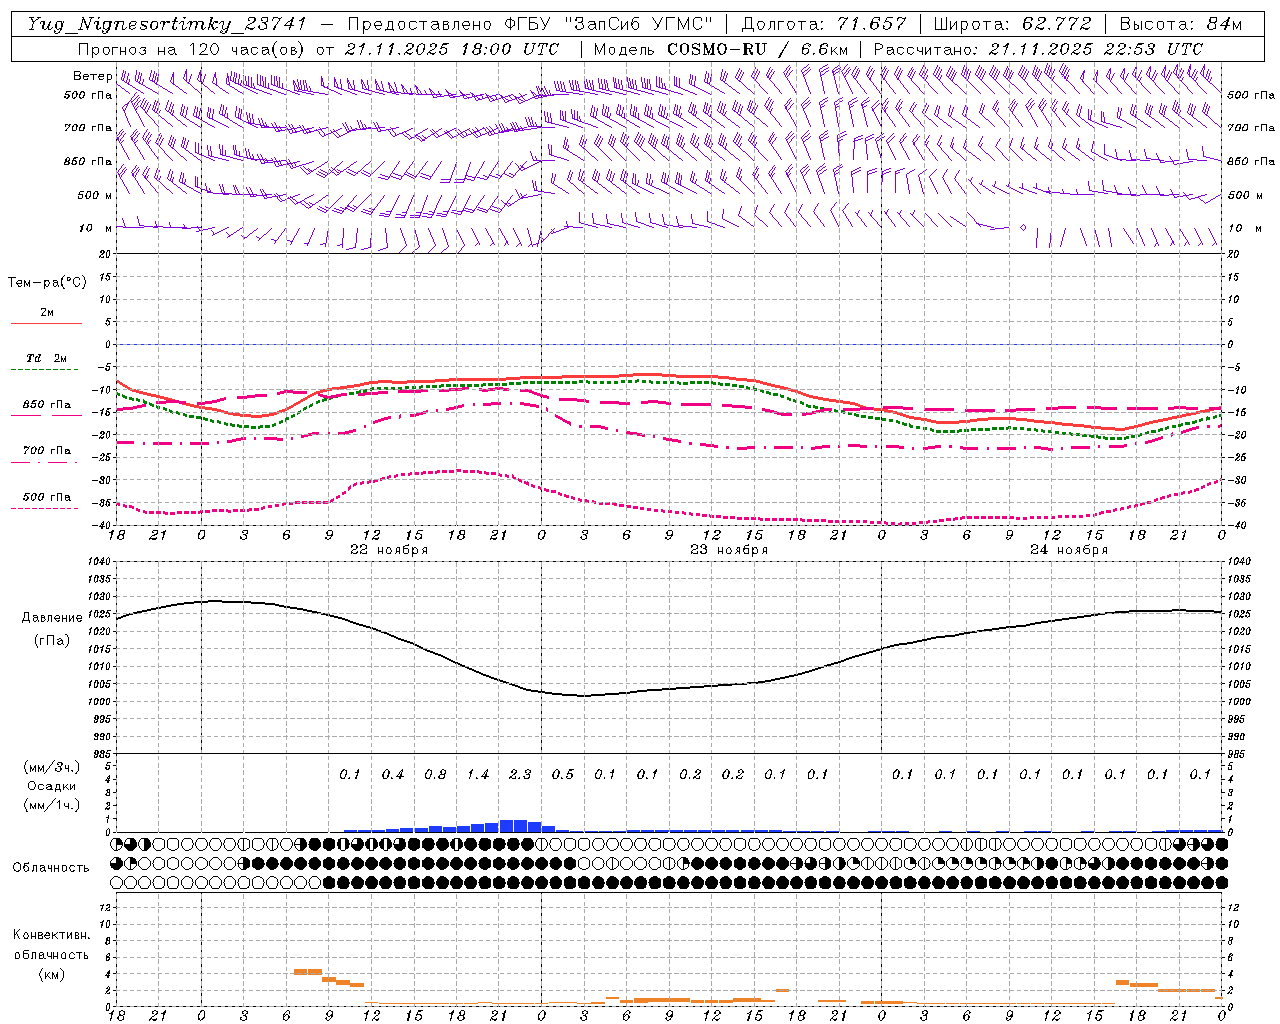Click the (км) unit label under convective cloudiness
1280x1024 pixels.
[x=52, y=974]
